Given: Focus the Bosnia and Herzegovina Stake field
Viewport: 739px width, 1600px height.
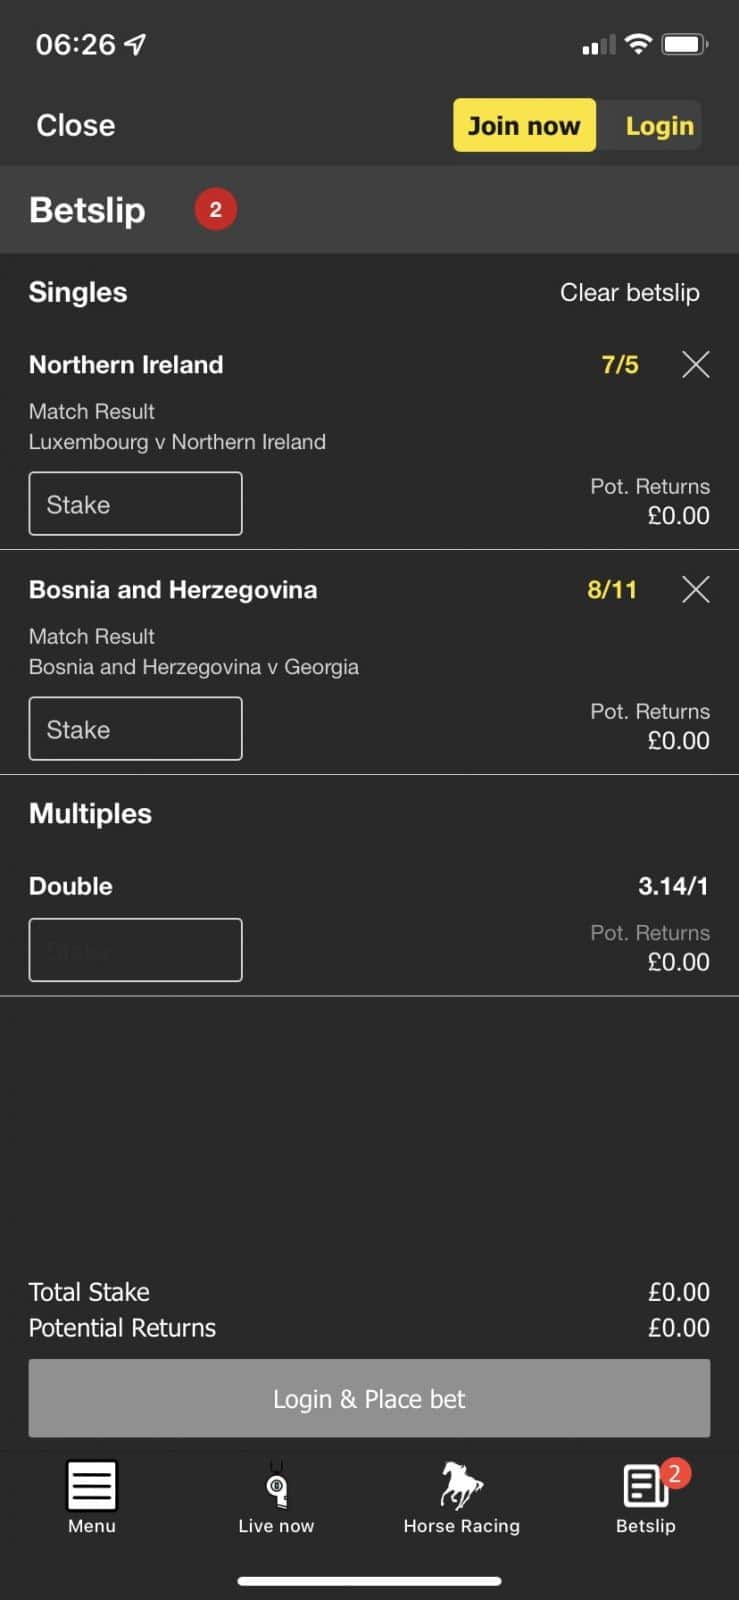Looking at the screenshot, I should [135, 729].
